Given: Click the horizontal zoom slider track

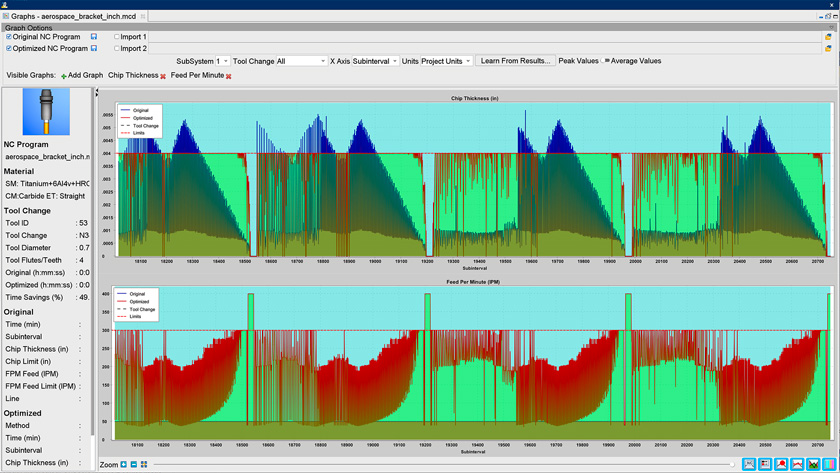Looking at the screenshot, I should point(440,464).
